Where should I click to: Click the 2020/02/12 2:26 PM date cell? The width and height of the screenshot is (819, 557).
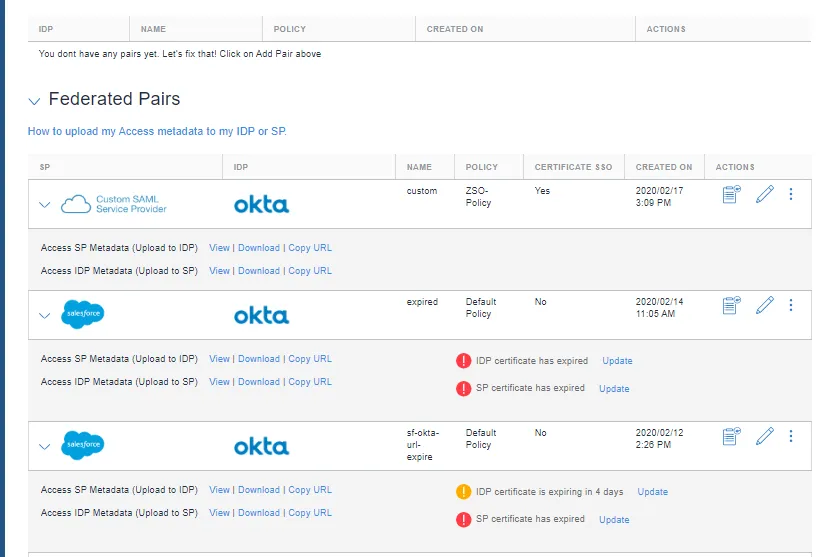pos(659,439)
